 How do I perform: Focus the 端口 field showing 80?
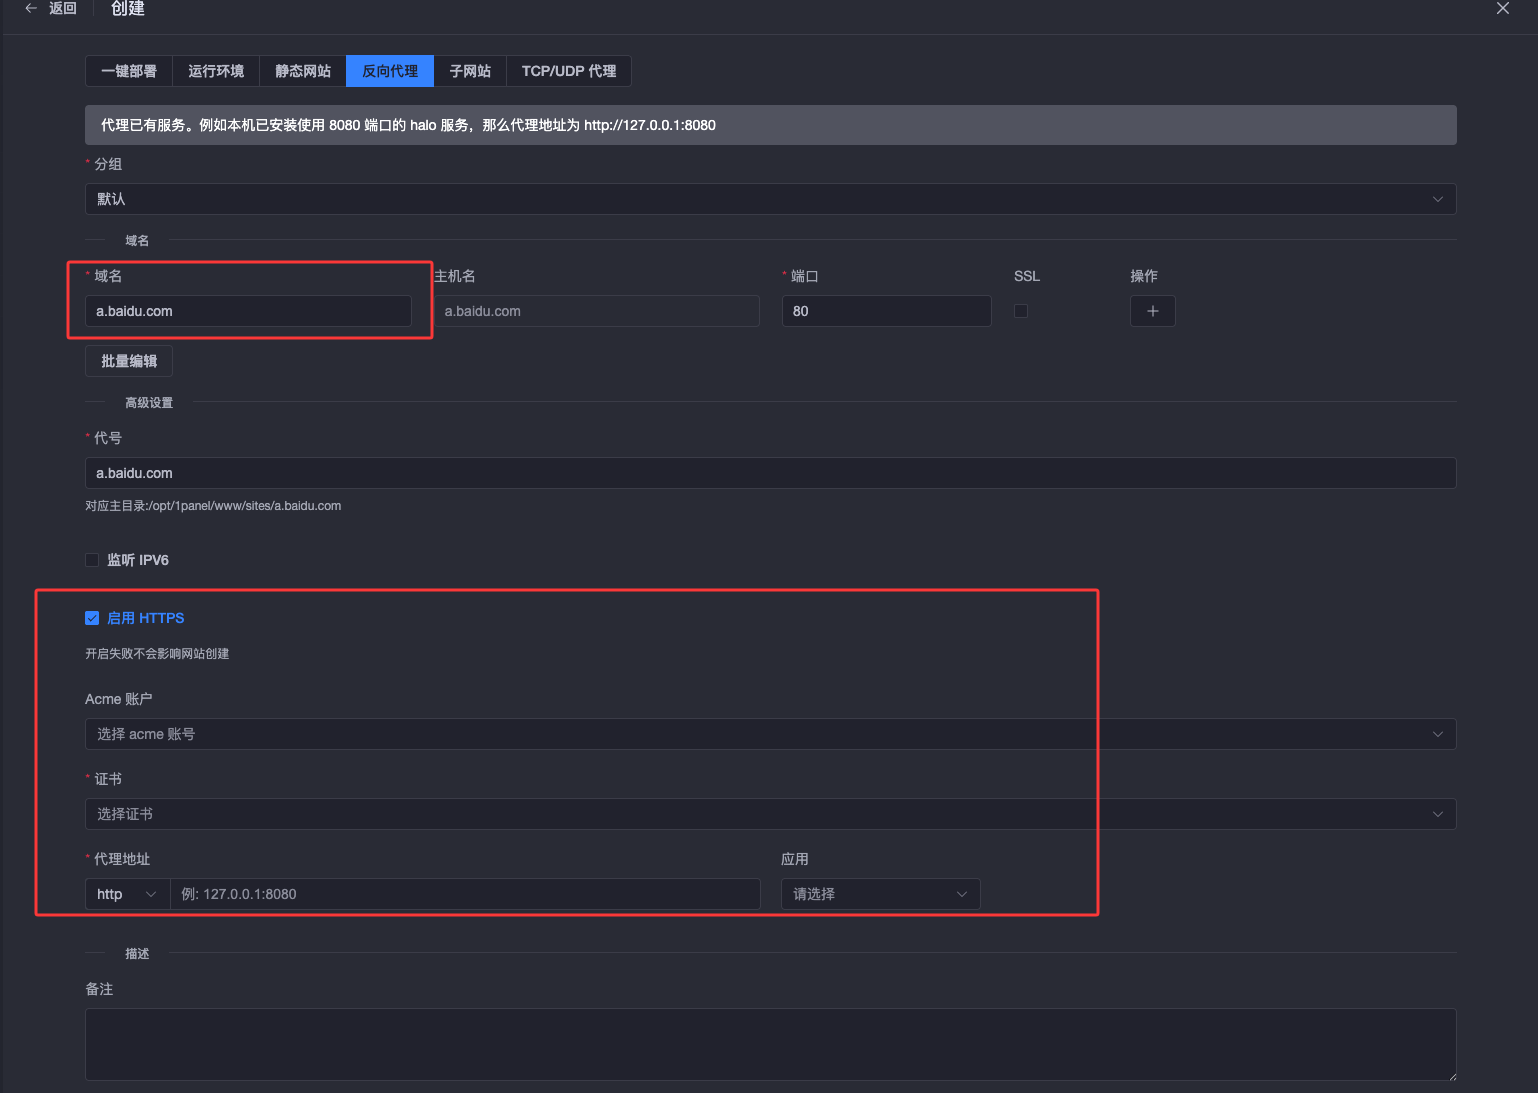[x=886, y=311]
